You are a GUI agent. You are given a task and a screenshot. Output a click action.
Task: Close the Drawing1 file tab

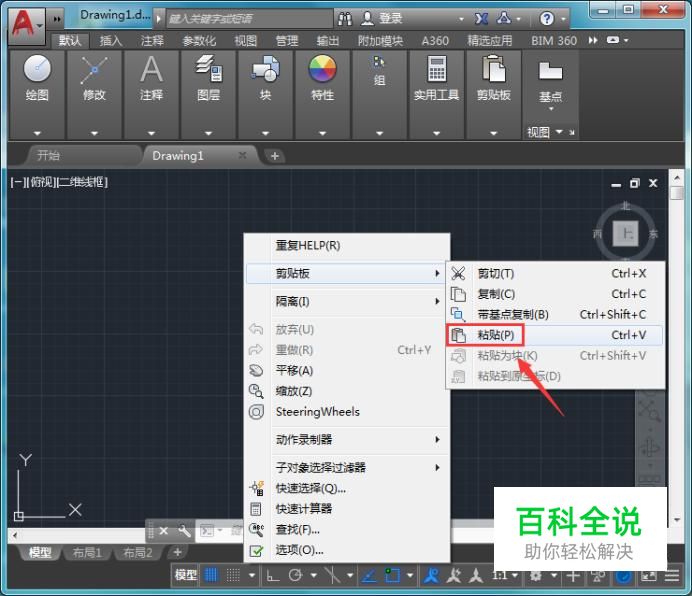tap(242, 155)
